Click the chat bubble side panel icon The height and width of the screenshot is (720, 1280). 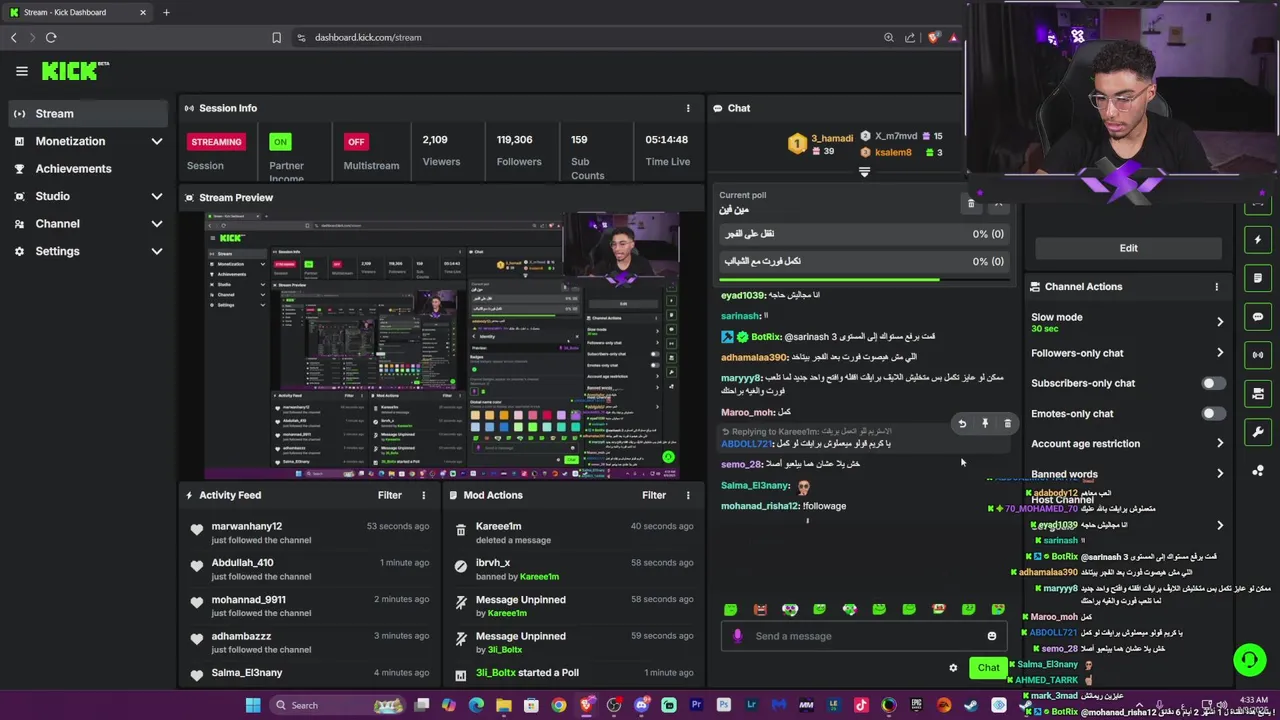coord(1258,317)
